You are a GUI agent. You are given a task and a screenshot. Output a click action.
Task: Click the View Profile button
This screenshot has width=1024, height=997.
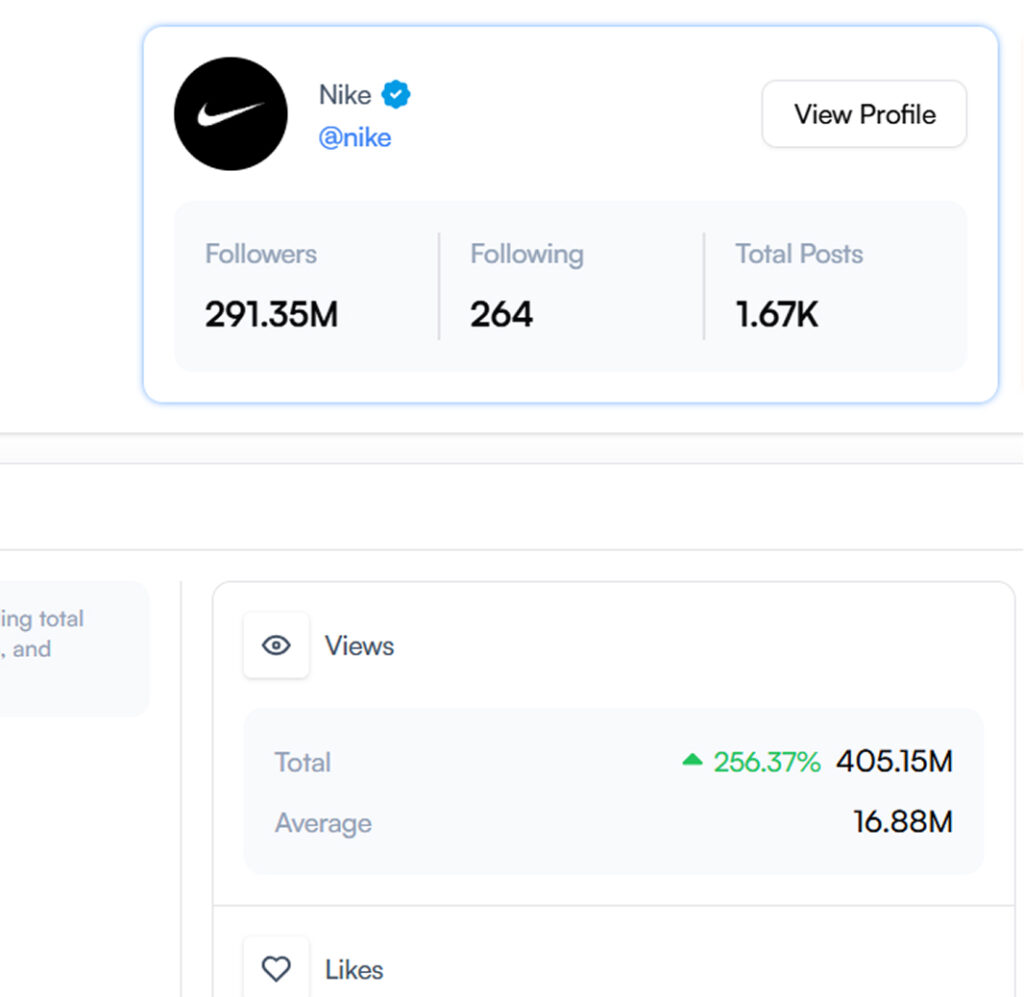pyautogui.click(x=864, y=114)
